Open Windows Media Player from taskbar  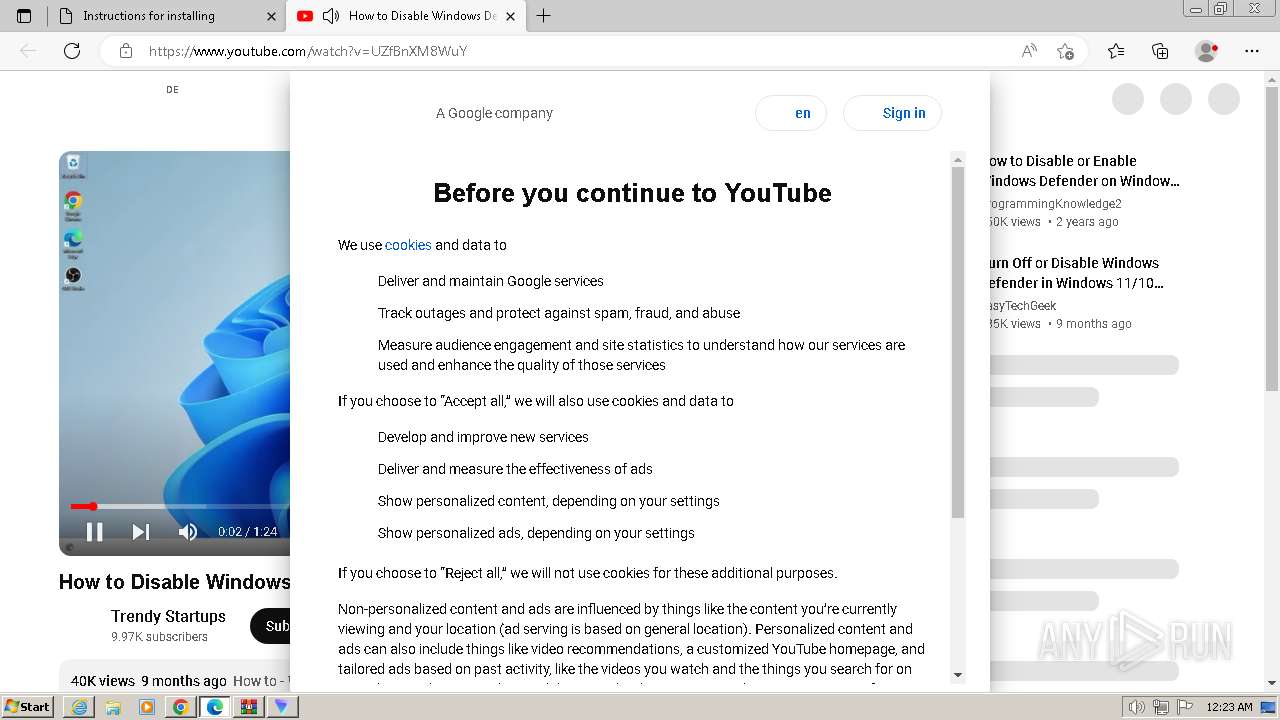pyautogui.click(x=147, y=707)
